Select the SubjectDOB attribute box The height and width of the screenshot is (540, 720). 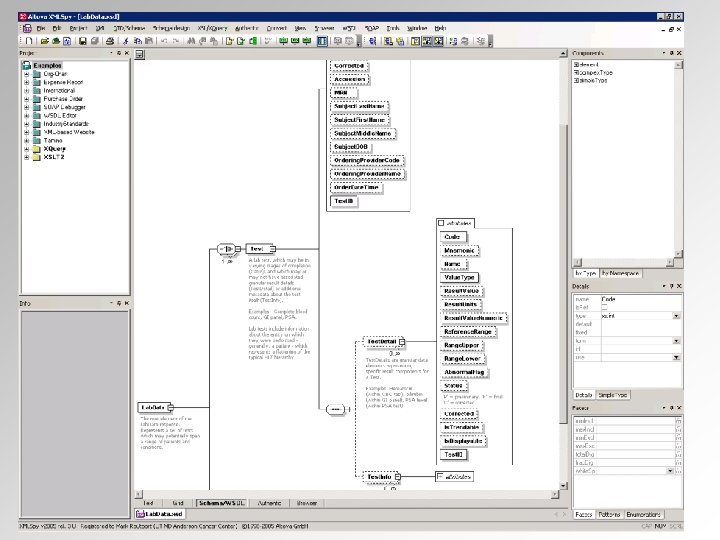click(351, 147)
